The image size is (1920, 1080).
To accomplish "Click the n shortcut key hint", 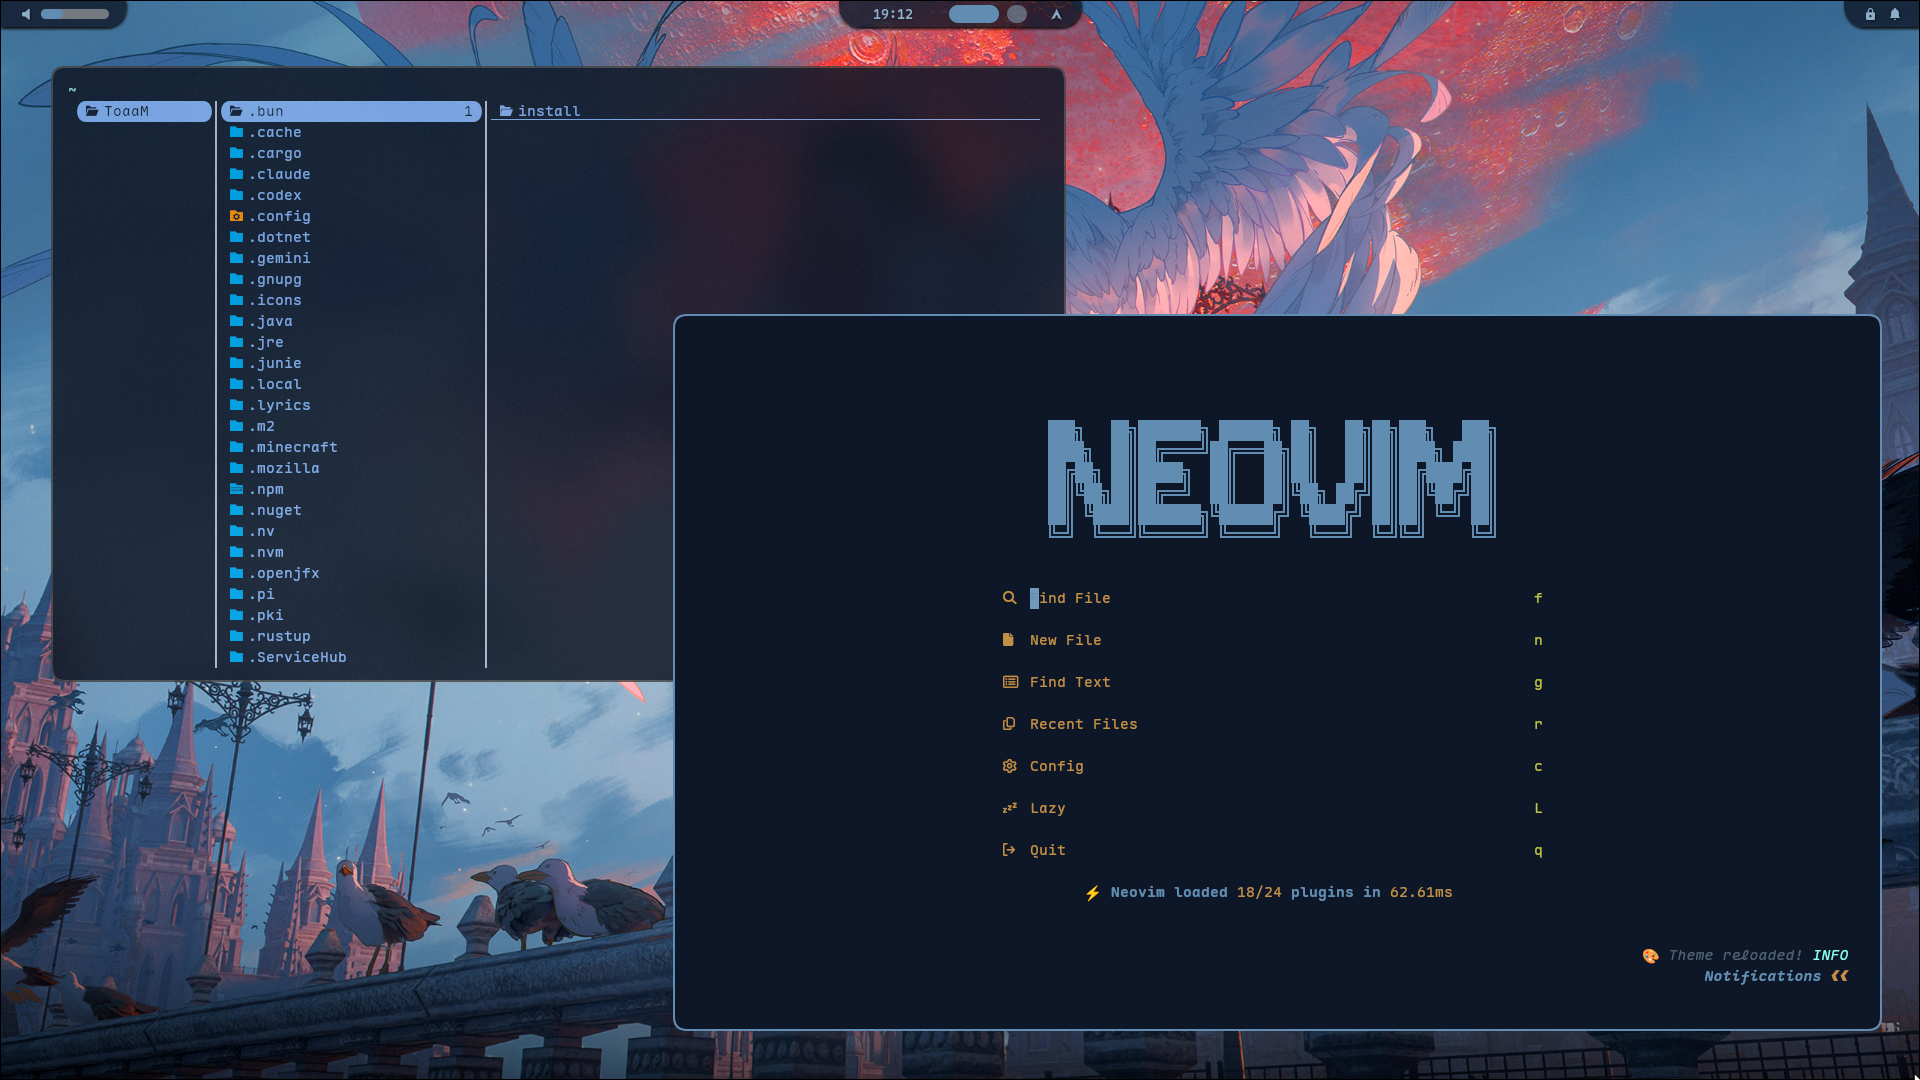I will 1538,640.
